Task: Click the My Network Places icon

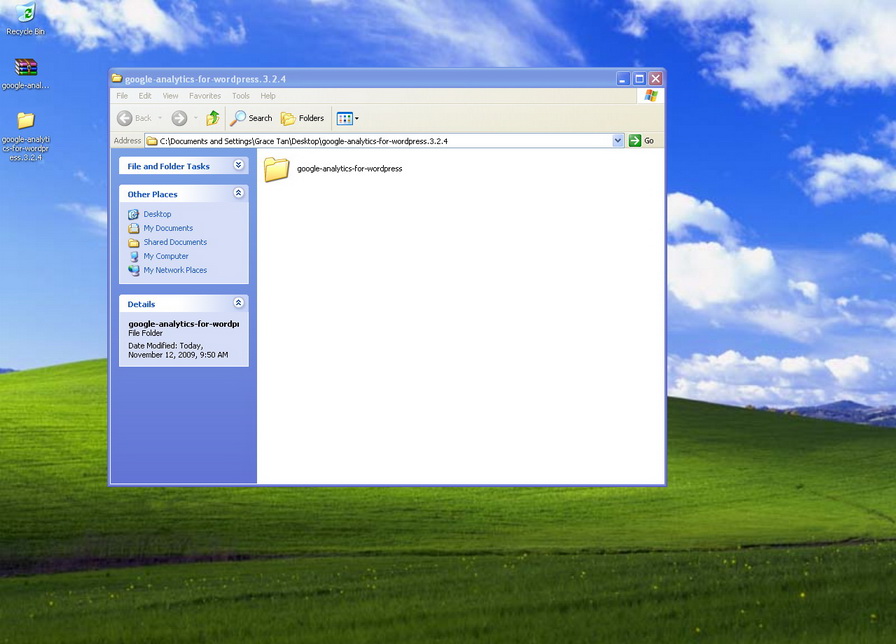Action: (134, 270)
